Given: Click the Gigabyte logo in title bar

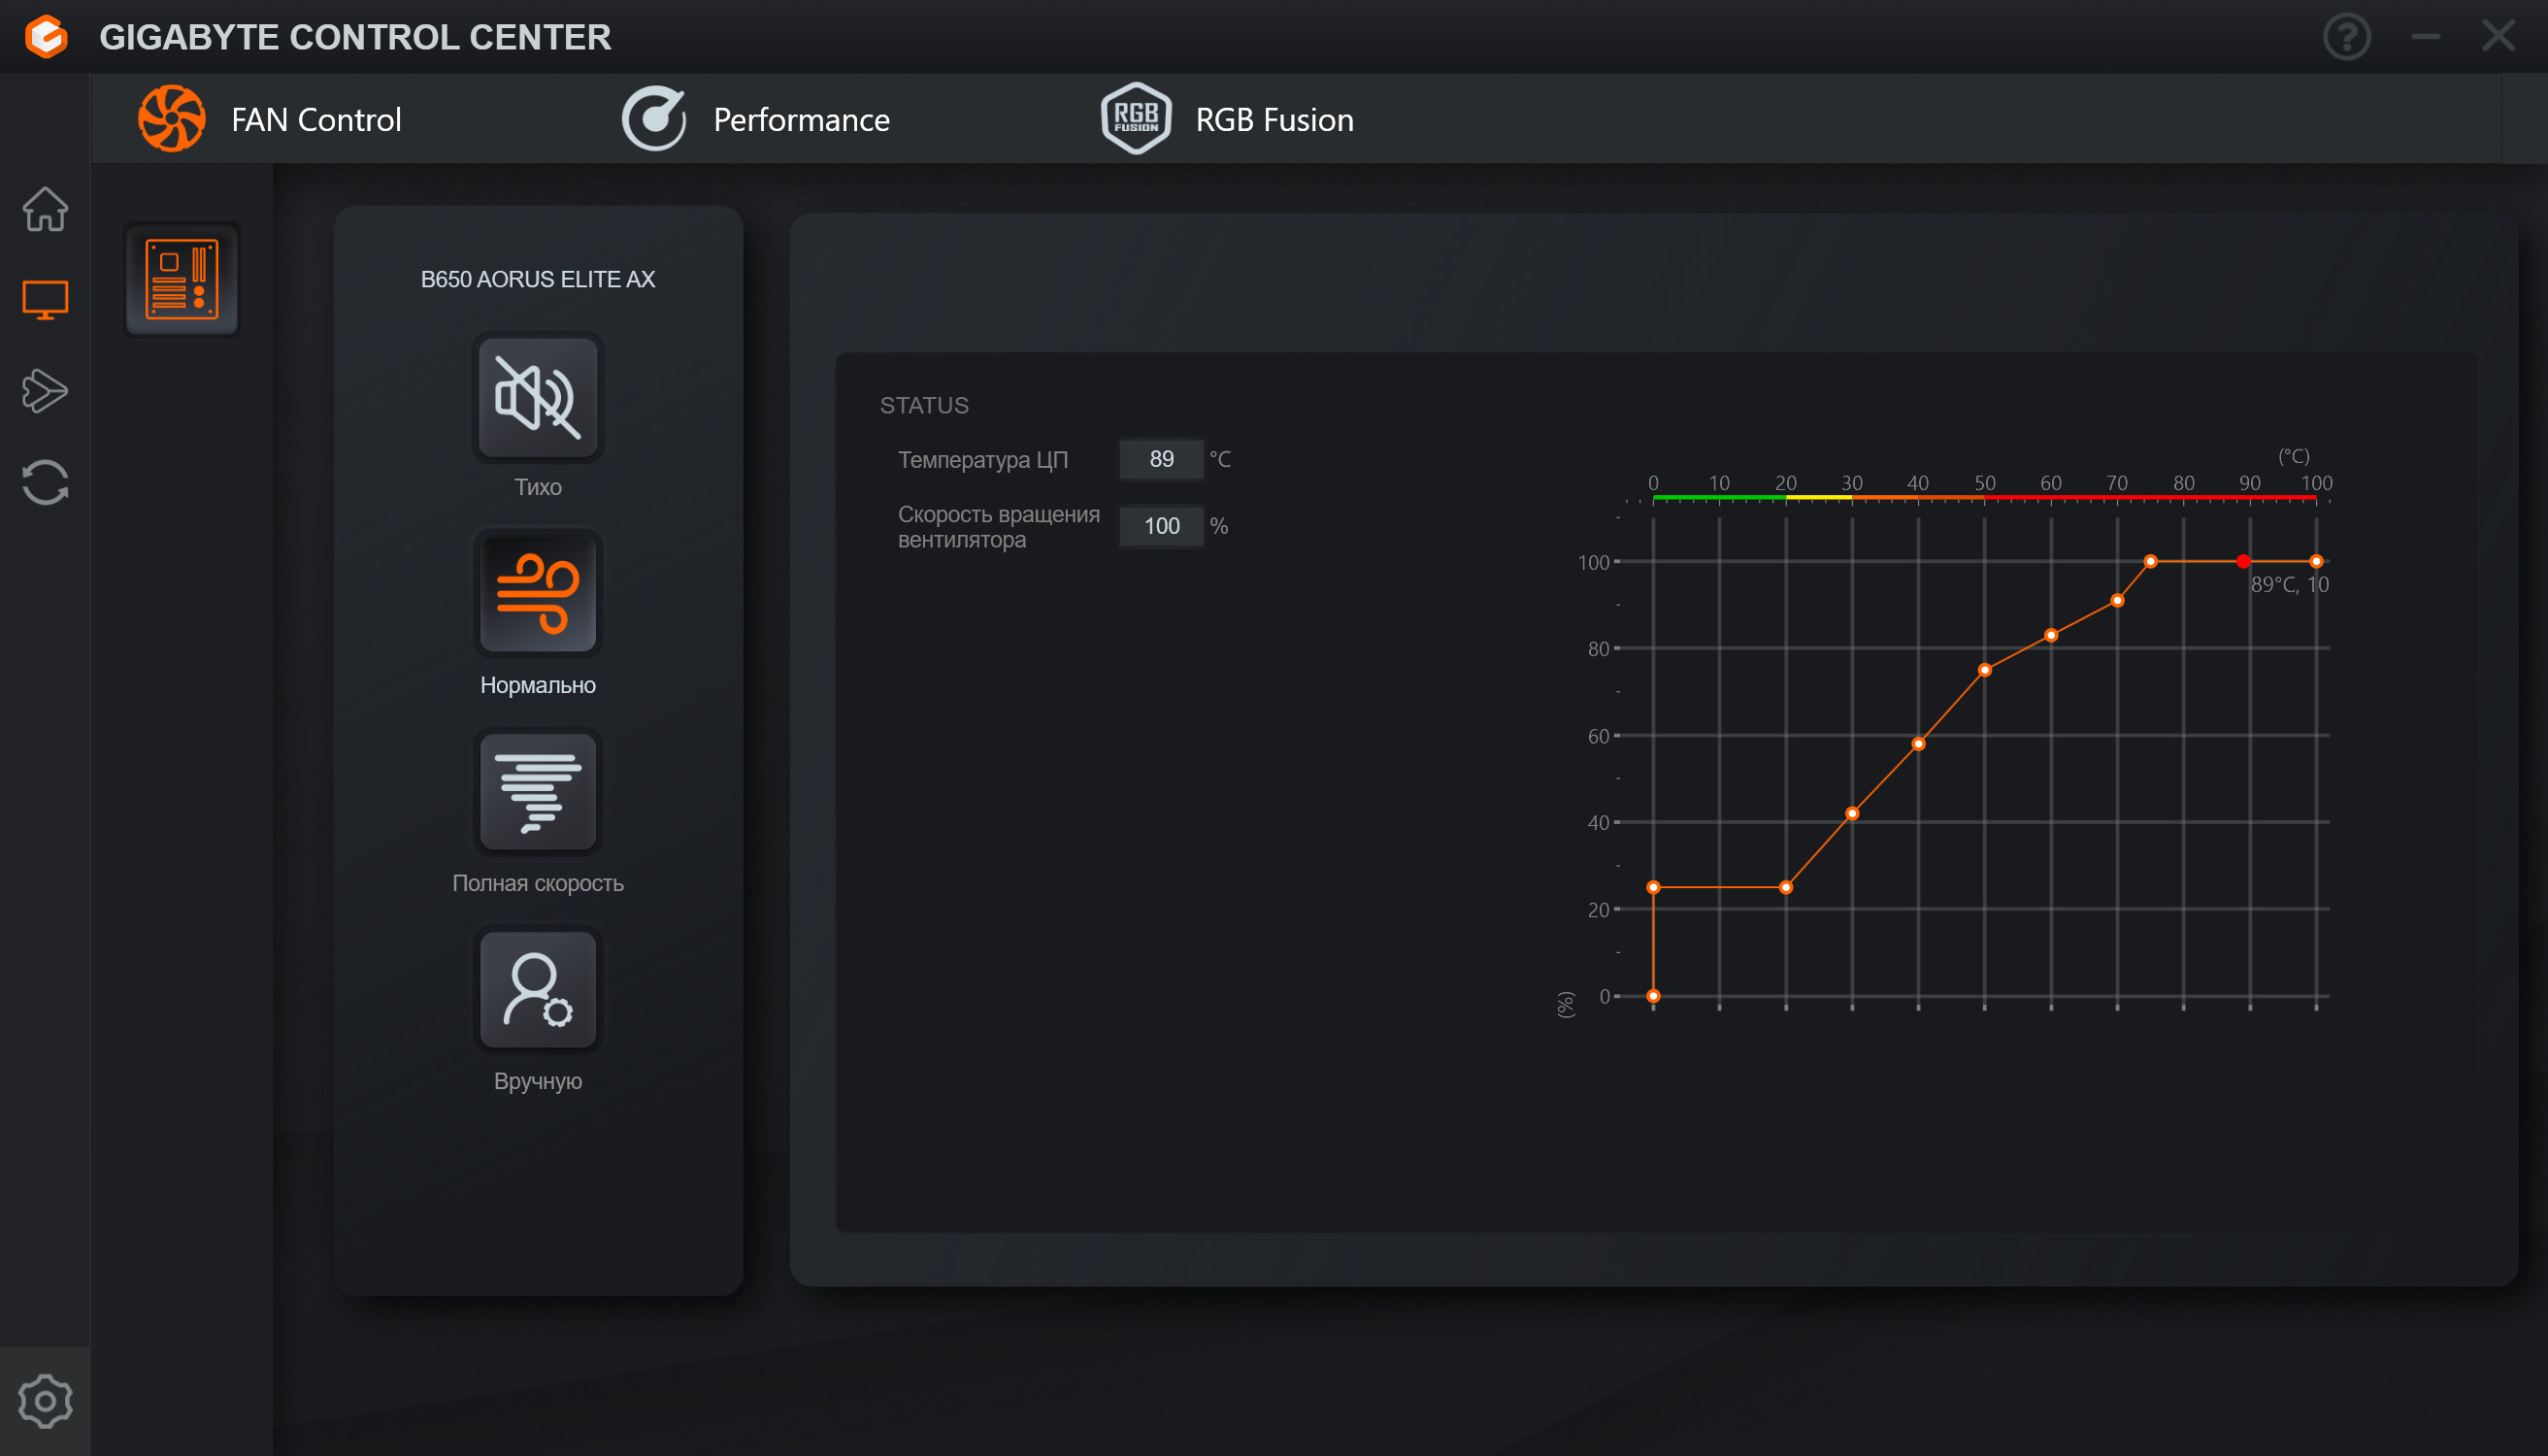Looking at the screenshot, I should pos(46,37).
